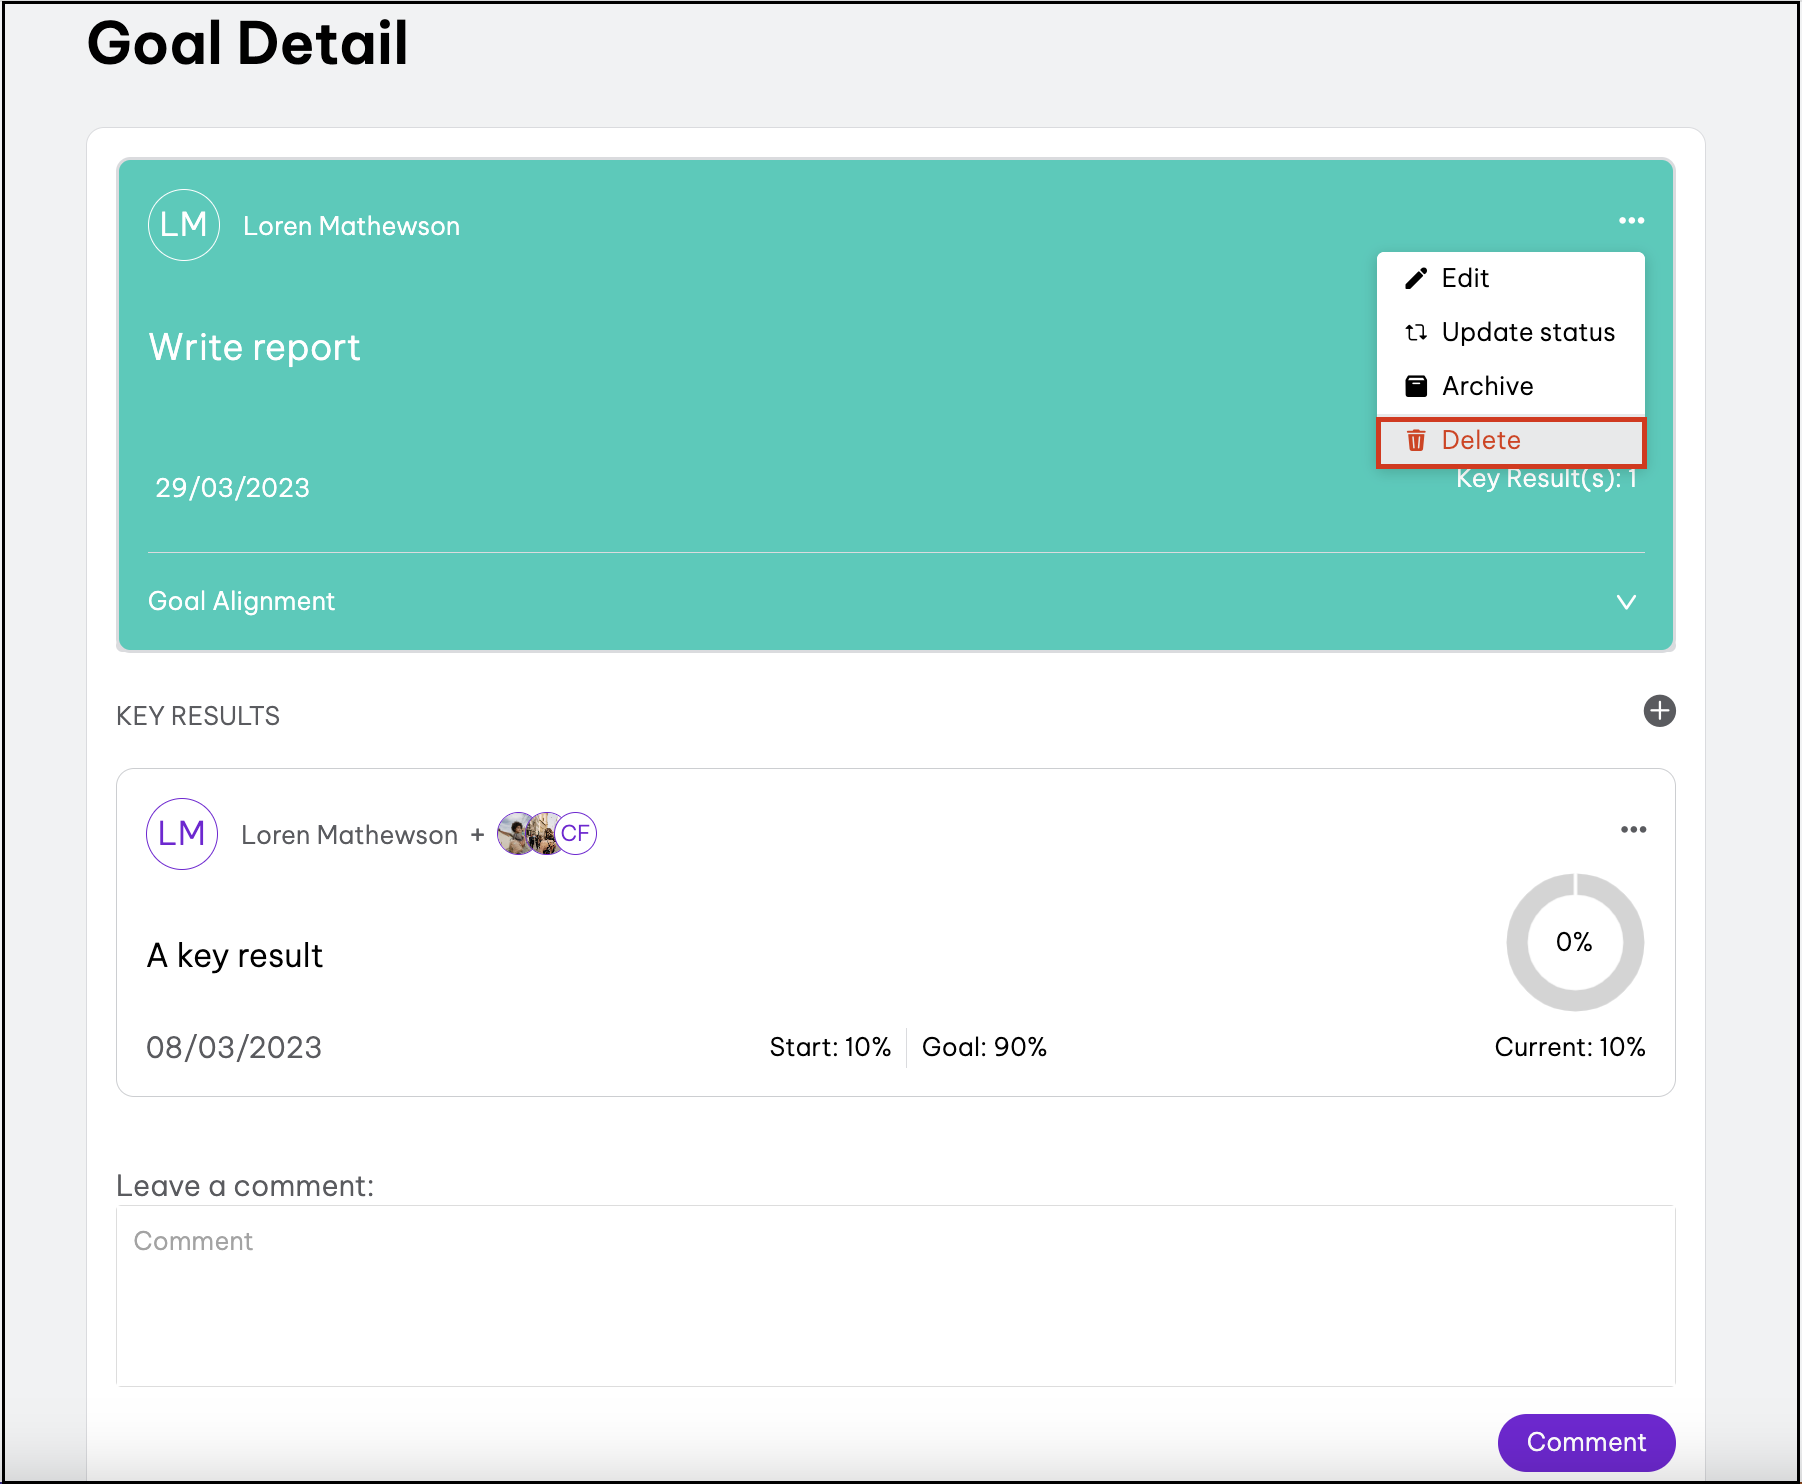Screen dimensions: 1802x1484
Task: Open the goal card's three-dot options menu
Action: [1631, 221]
